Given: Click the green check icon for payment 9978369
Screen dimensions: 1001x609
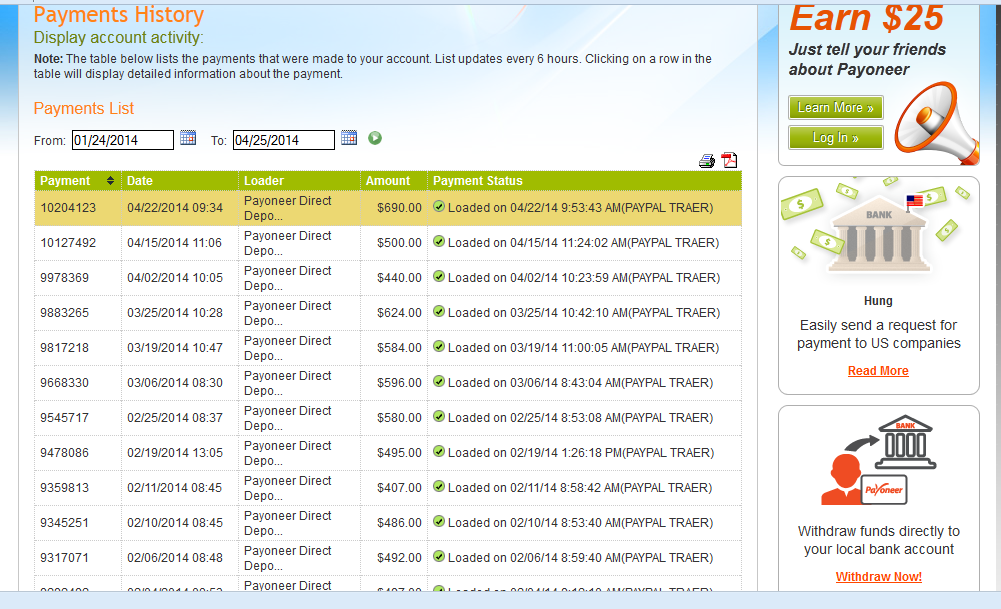Looking at the screenshot, I should [439, 276].
